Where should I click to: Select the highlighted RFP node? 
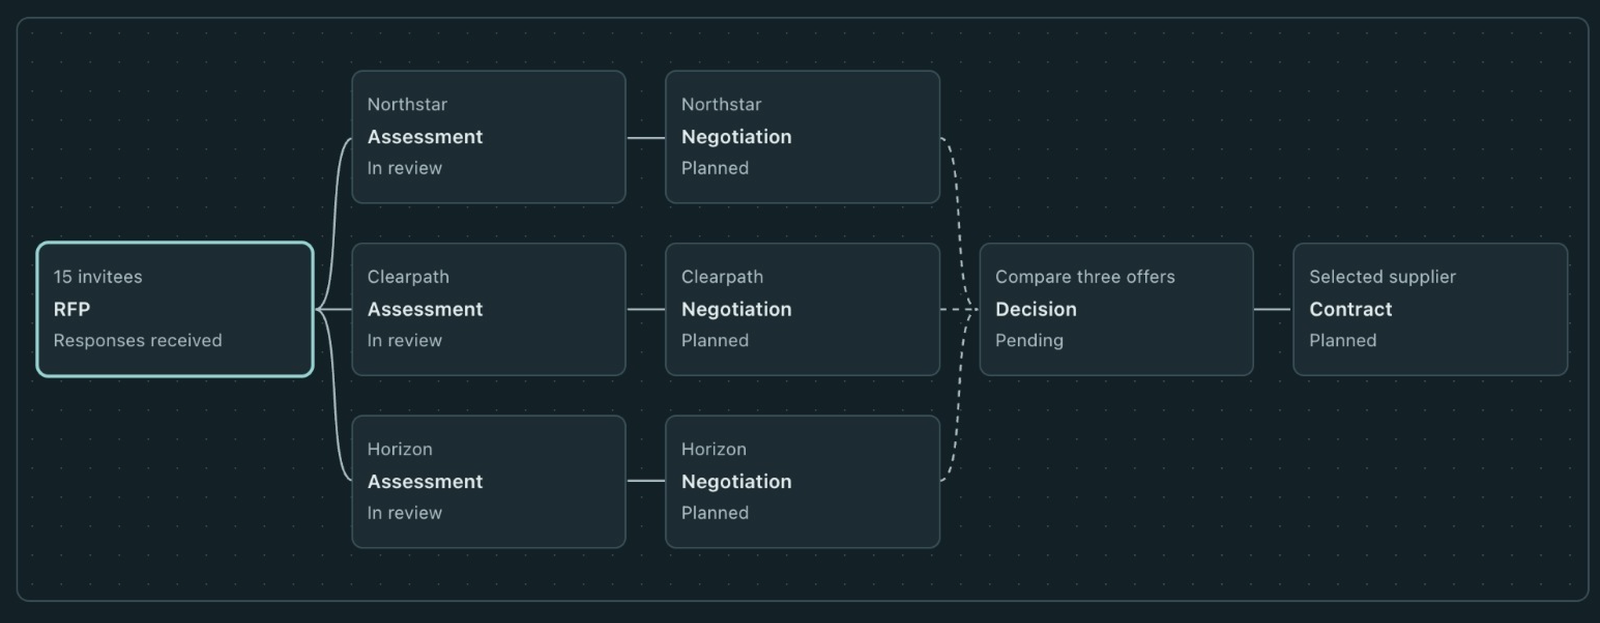175,309
